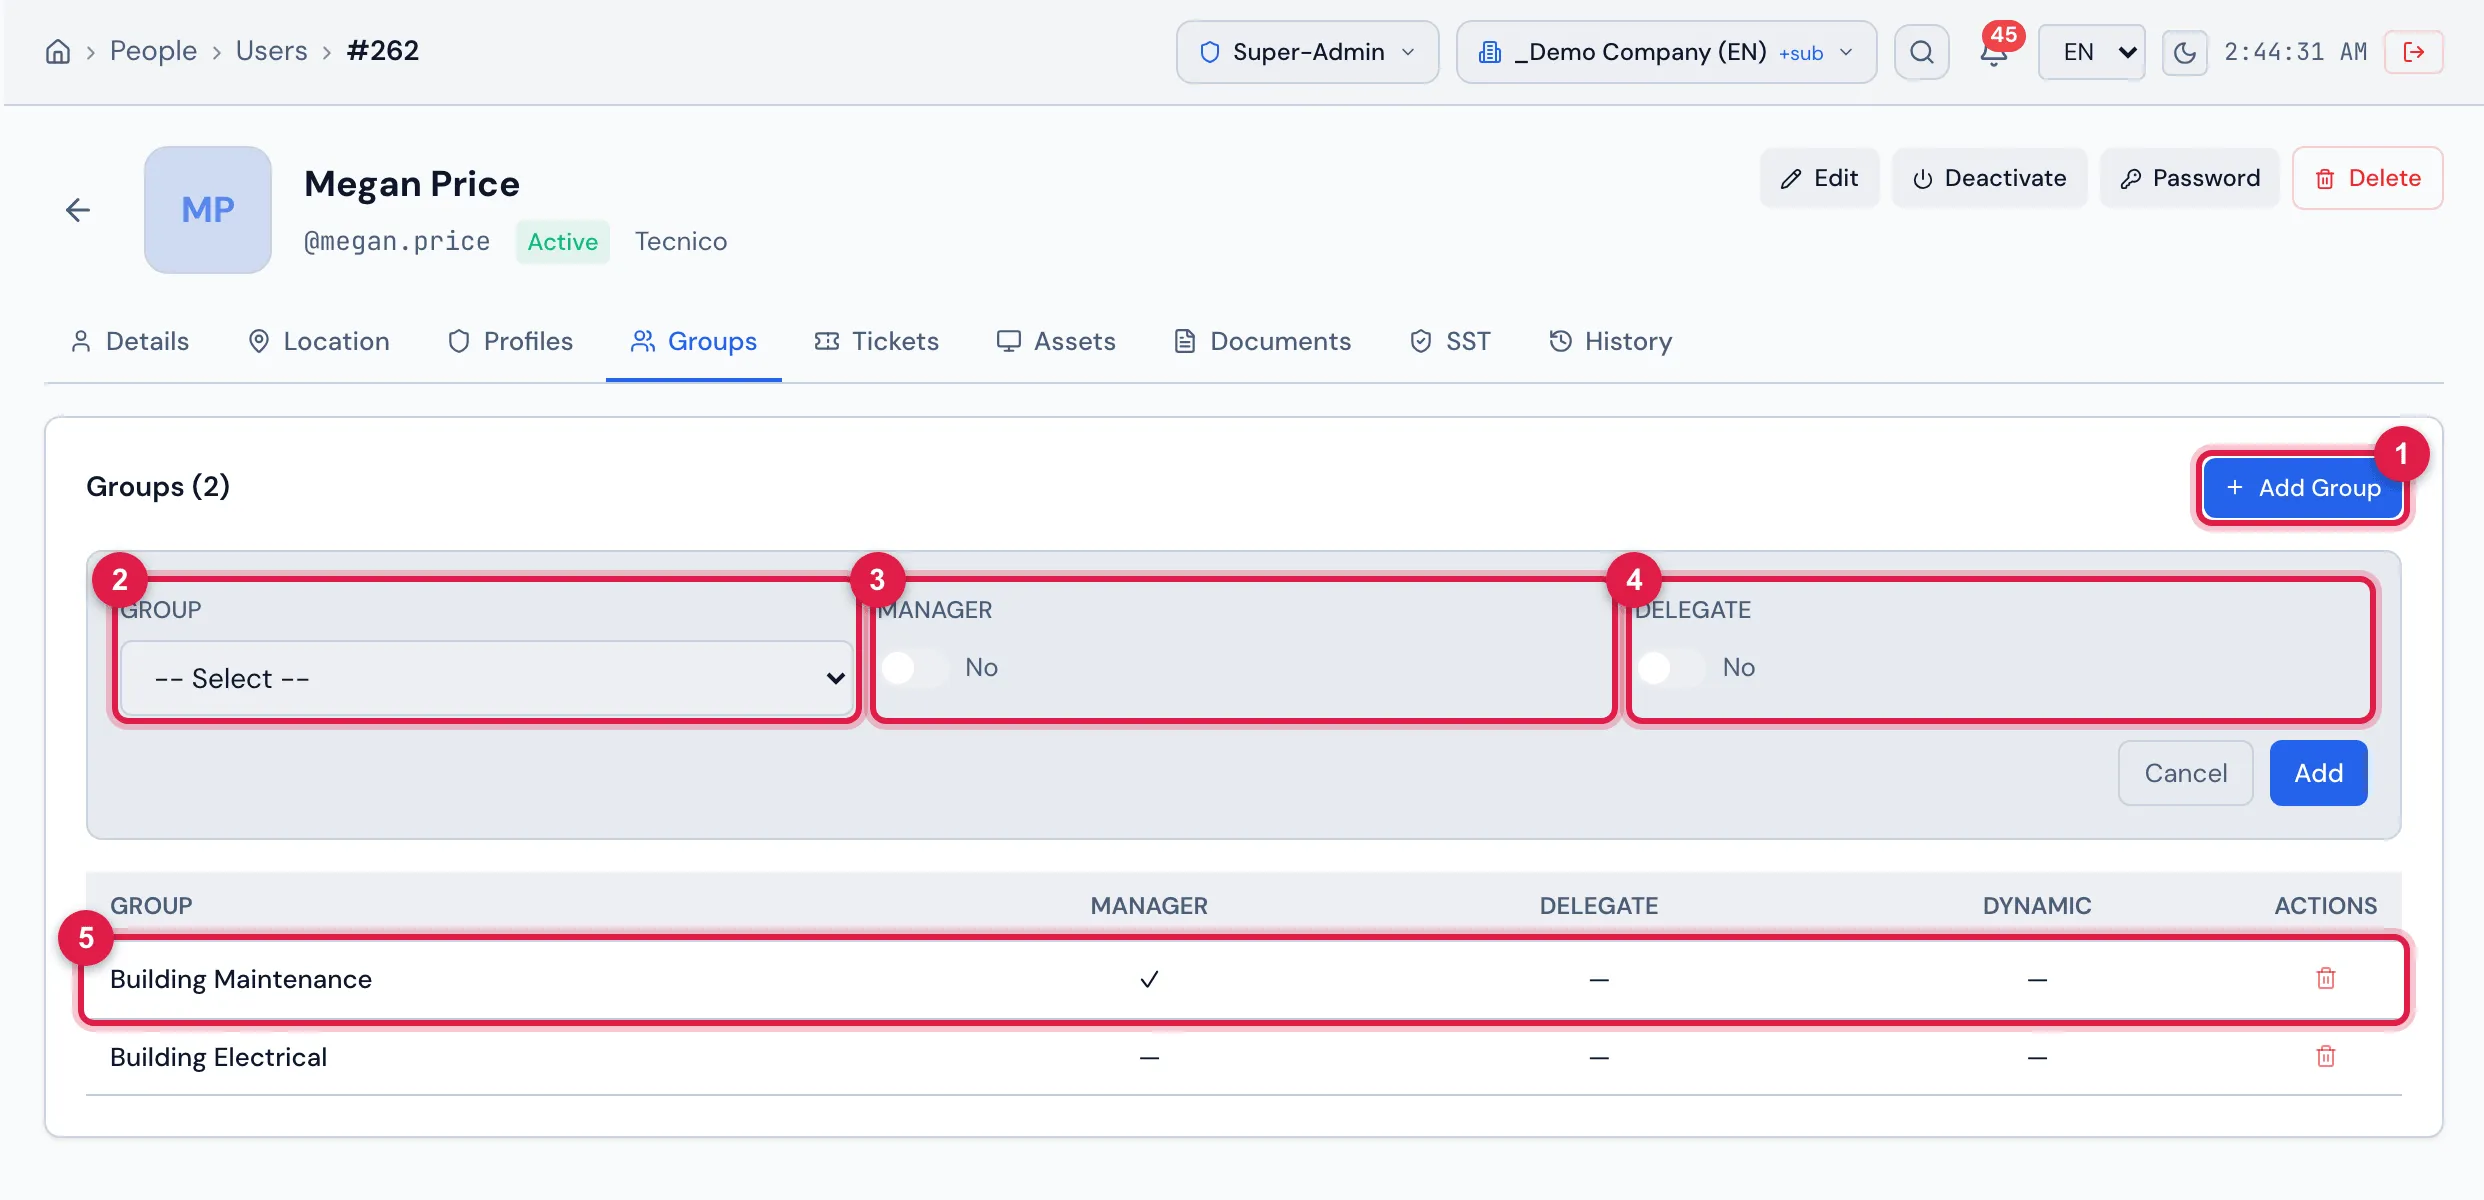
Task: Open the _Demo Company (EN) selector
Action: point(1666,52)
